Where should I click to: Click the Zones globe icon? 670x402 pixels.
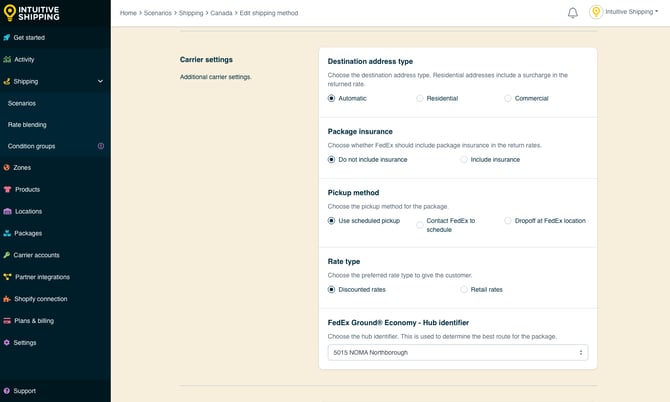click(x=6, y=167)
